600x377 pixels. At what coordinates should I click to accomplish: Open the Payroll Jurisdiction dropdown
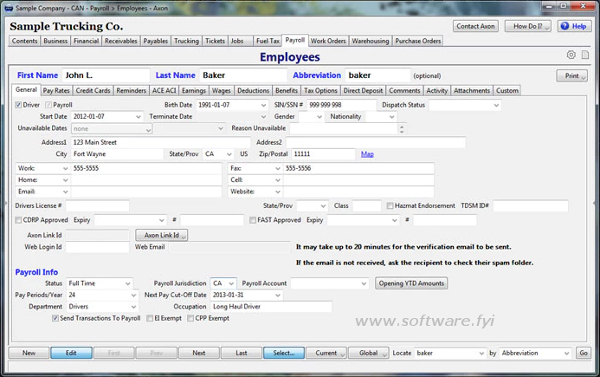coord(231,284)
